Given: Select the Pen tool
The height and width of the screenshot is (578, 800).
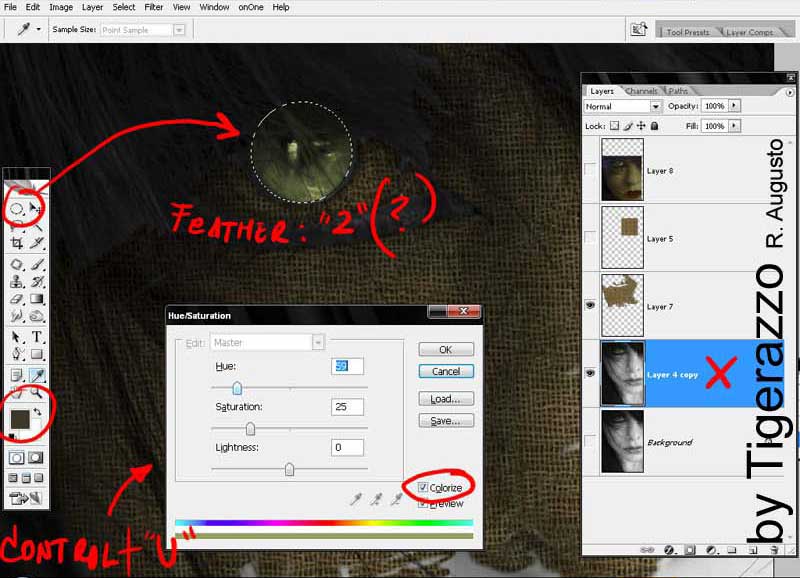Looking at the screenshot, I should click(16, 354).
